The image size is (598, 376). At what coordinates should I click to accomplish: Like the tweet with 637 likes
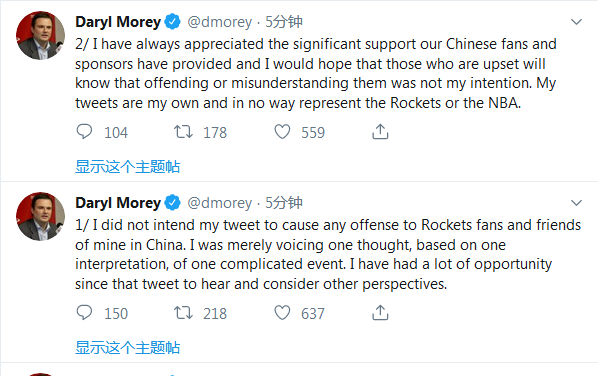(x=282, y=313)
